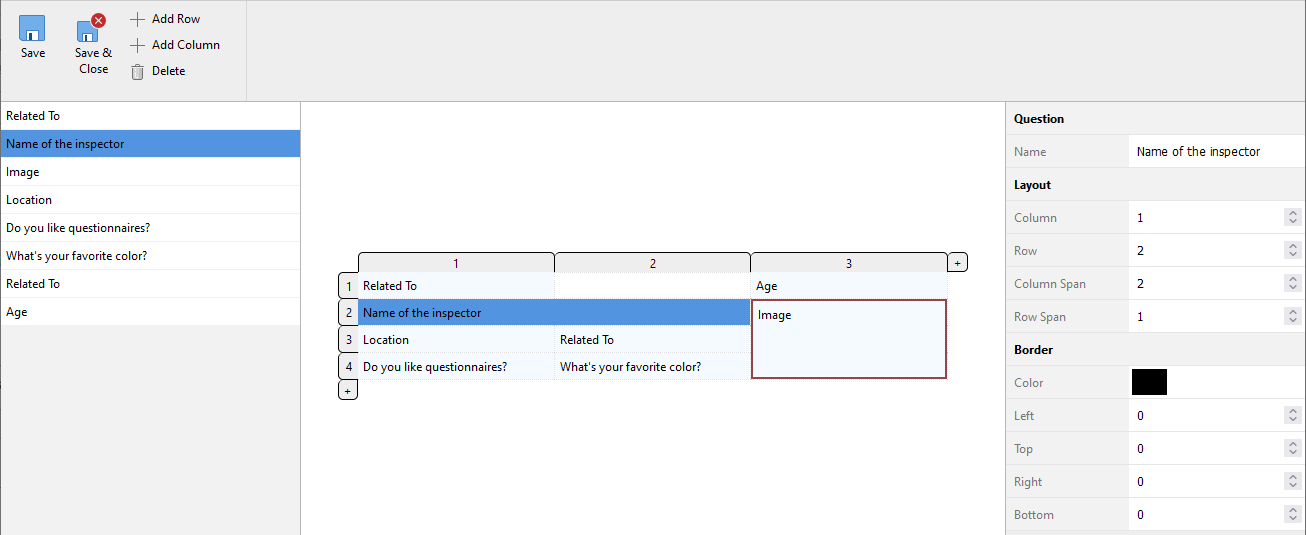The image size is (1306, 535).
Task: Click the question Name input field
Action: click(1215, 152)
